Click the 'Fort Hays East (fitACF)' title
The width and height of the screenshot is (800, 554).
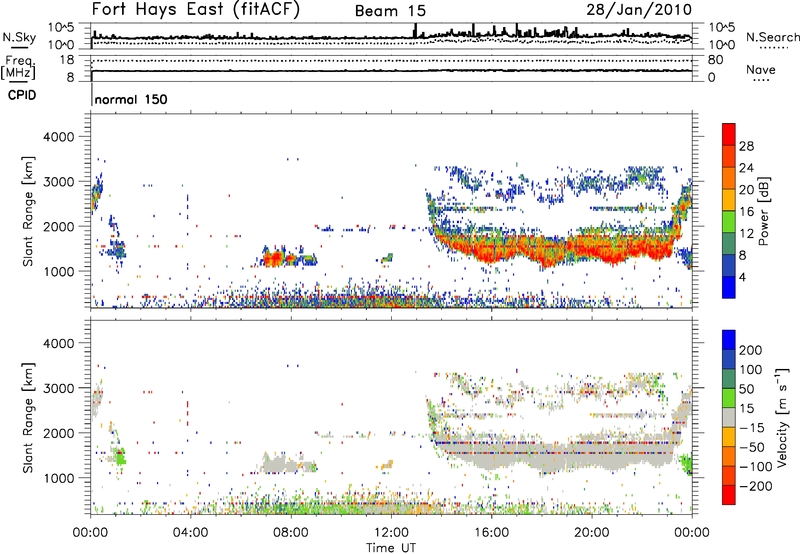(x=196, y=10)
